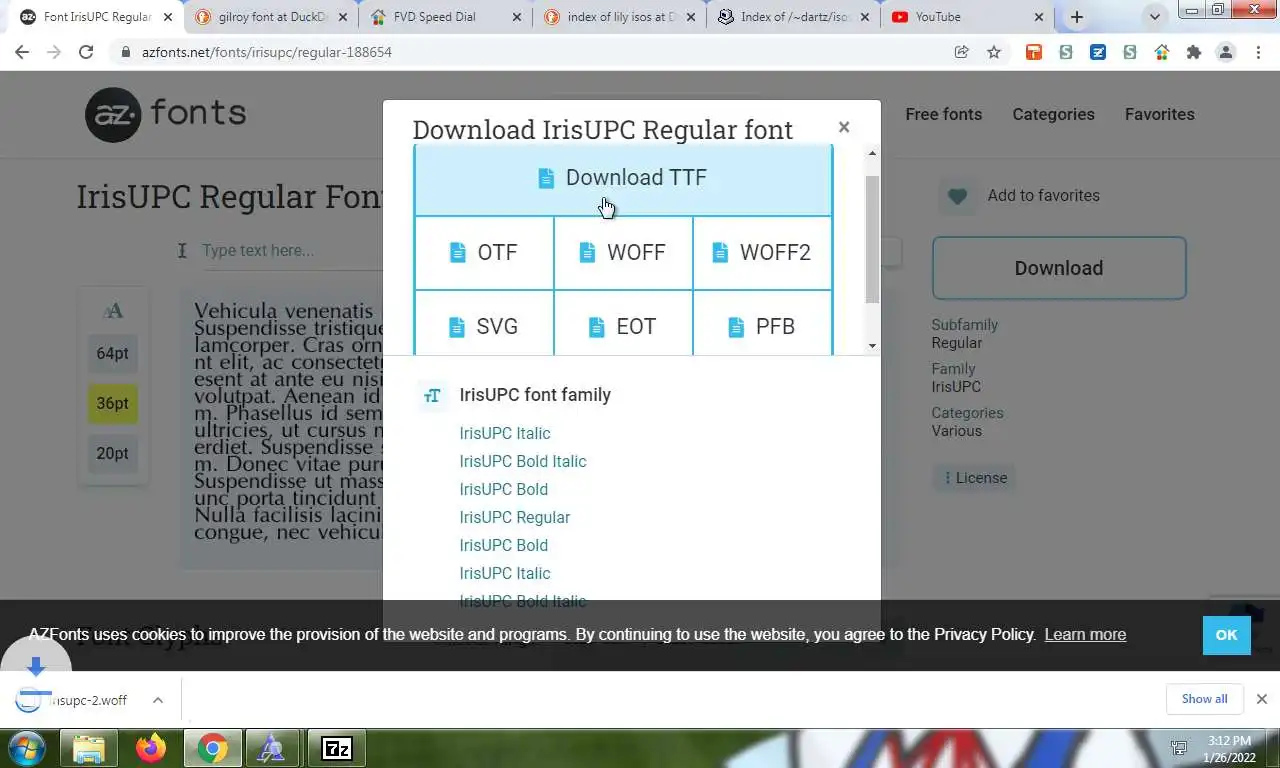View the font License
This screenshot has height=768, width=1280.
(x=975, y=478)
